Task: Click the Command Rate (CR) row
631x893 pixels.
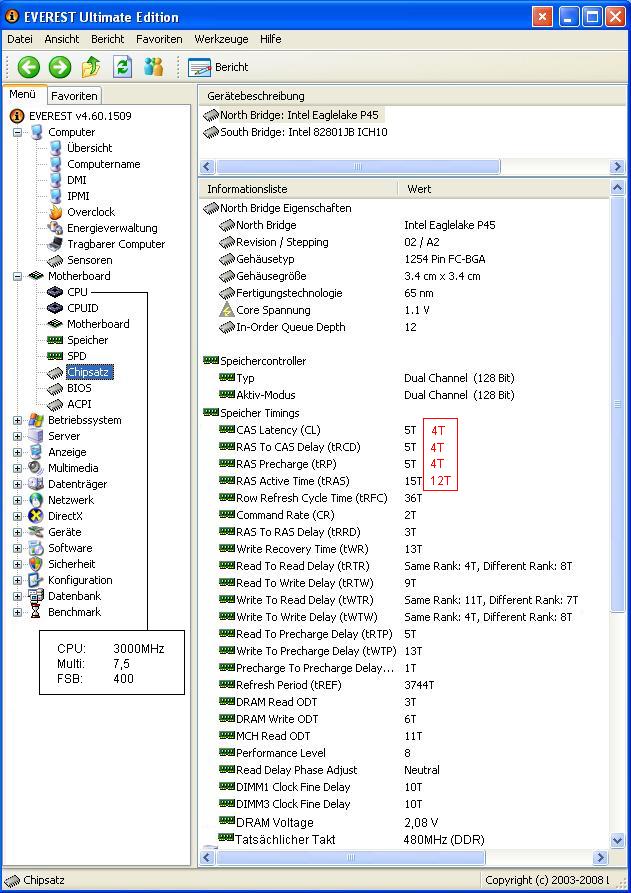Action: coord(404,515)
